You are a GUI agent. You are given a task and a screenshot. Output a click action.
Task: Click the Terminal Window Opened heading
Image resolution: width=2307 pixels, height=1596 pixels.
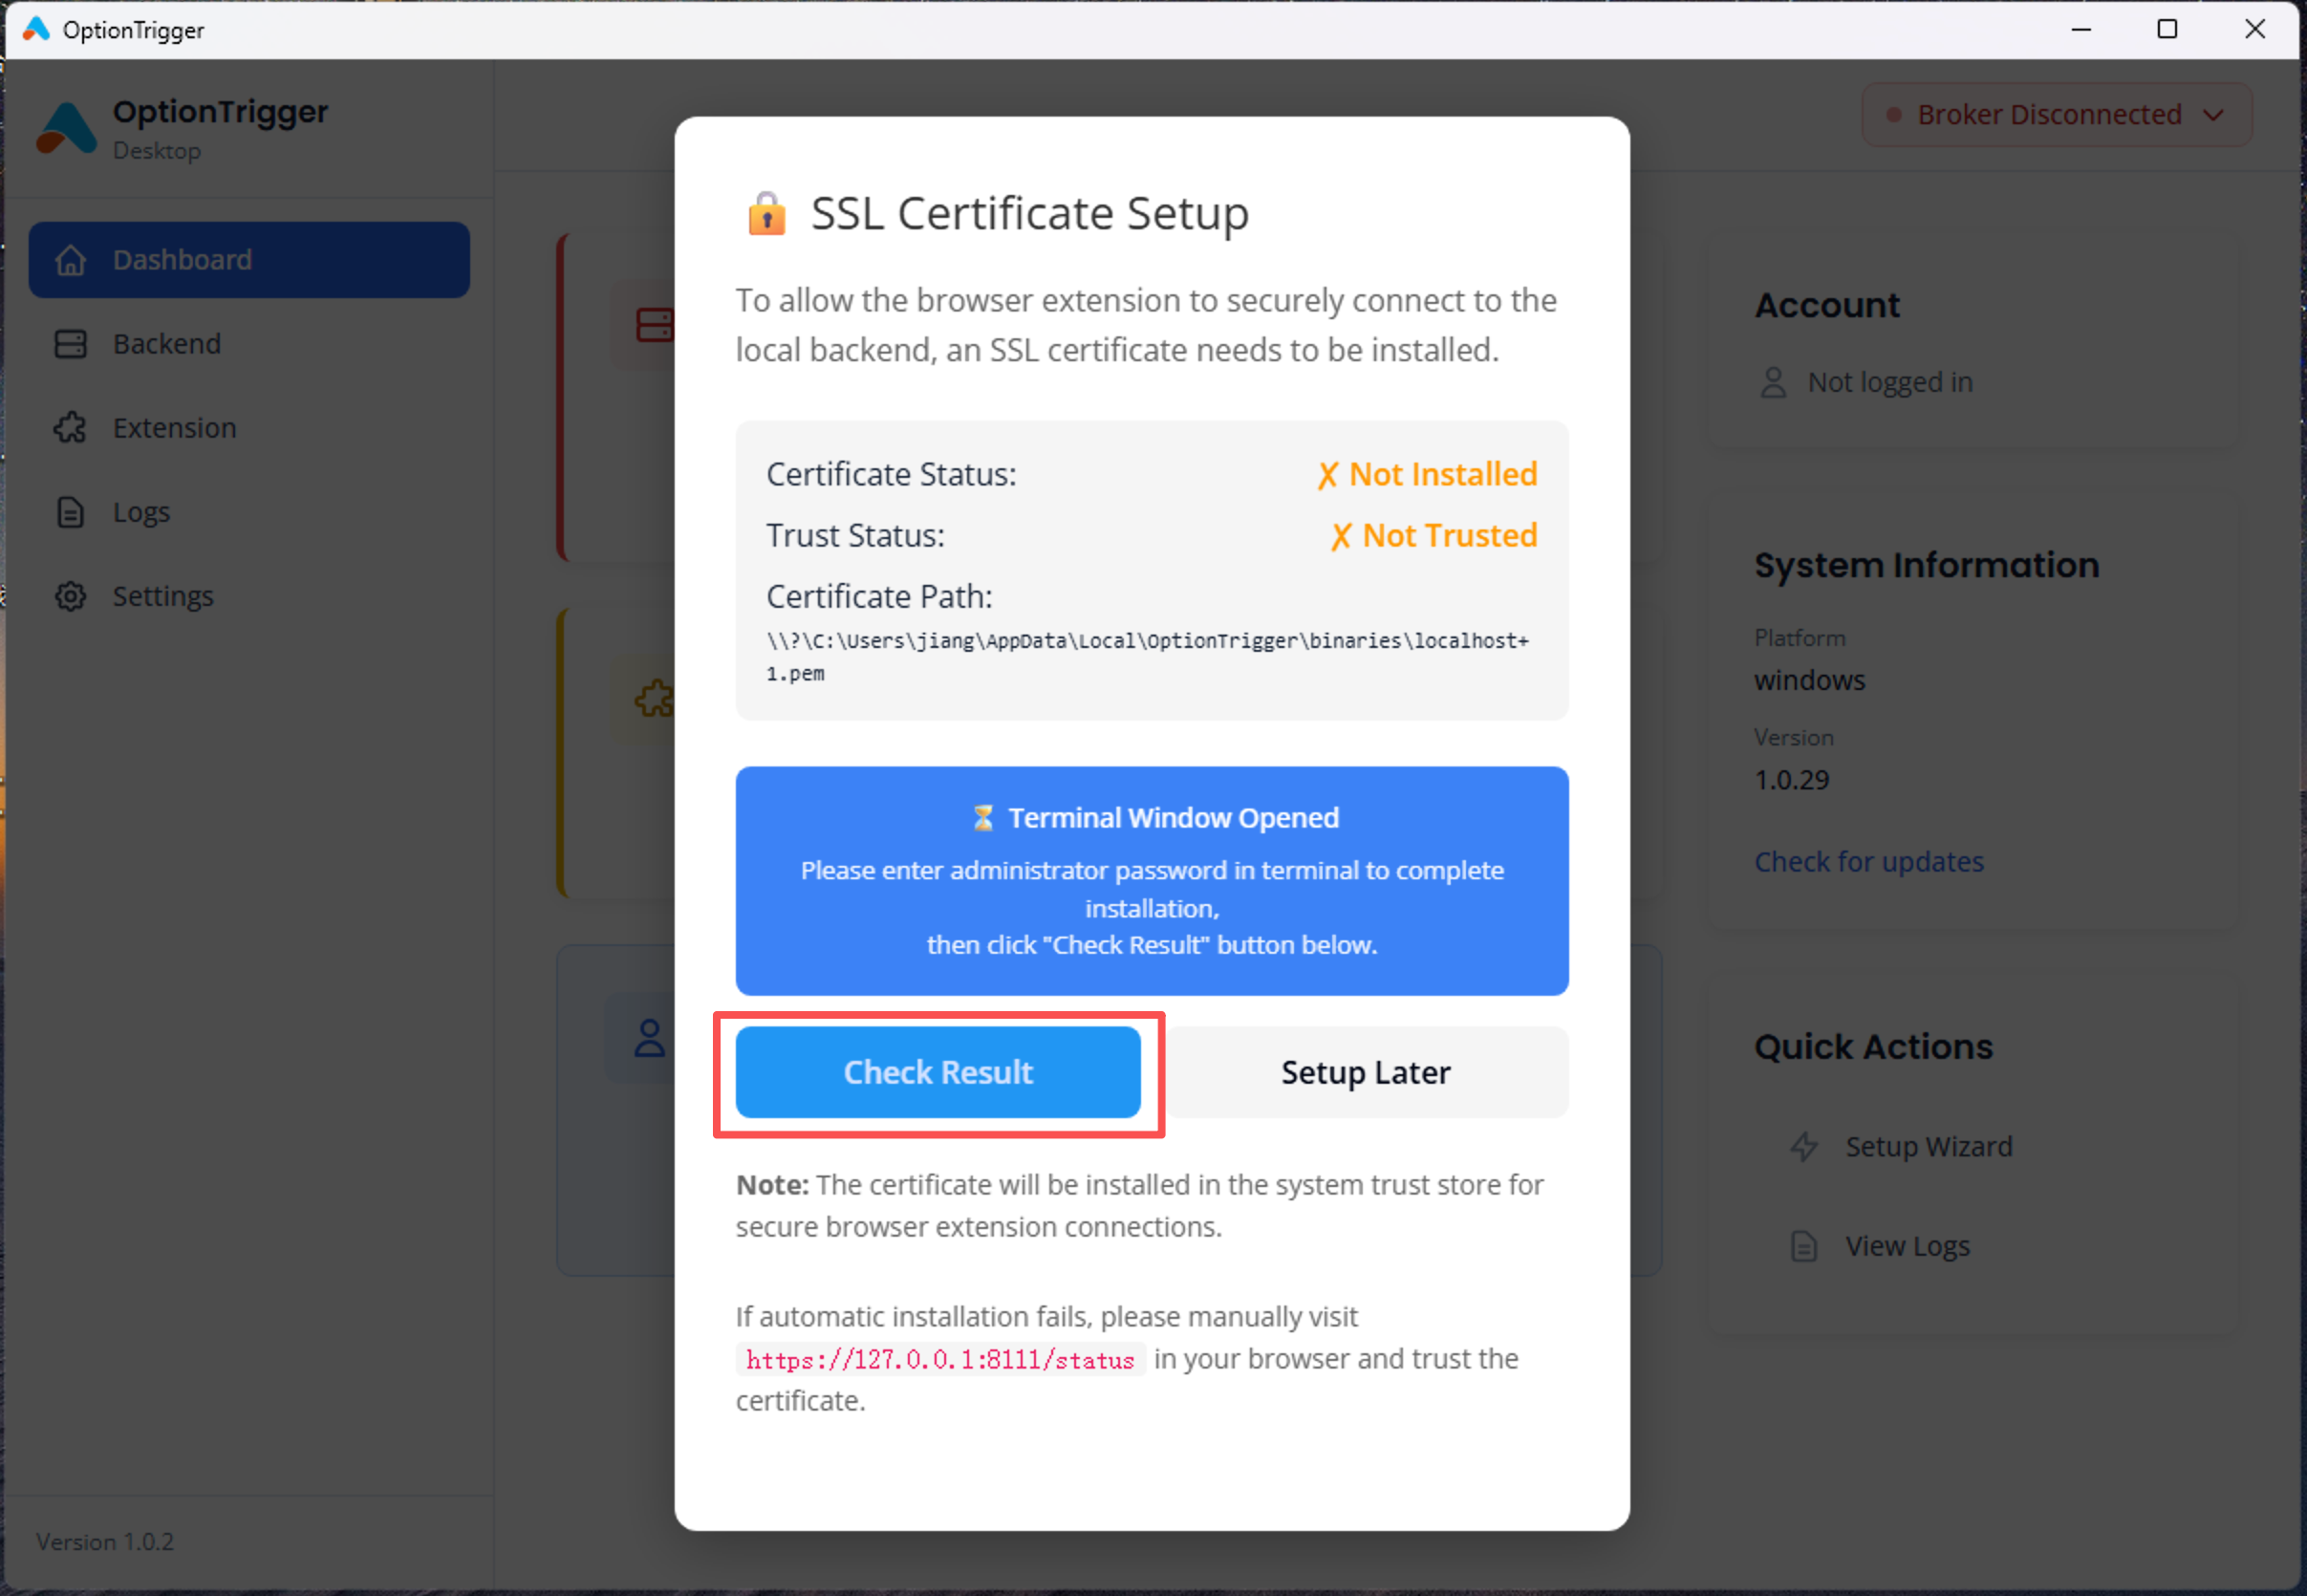(1173, 818)
